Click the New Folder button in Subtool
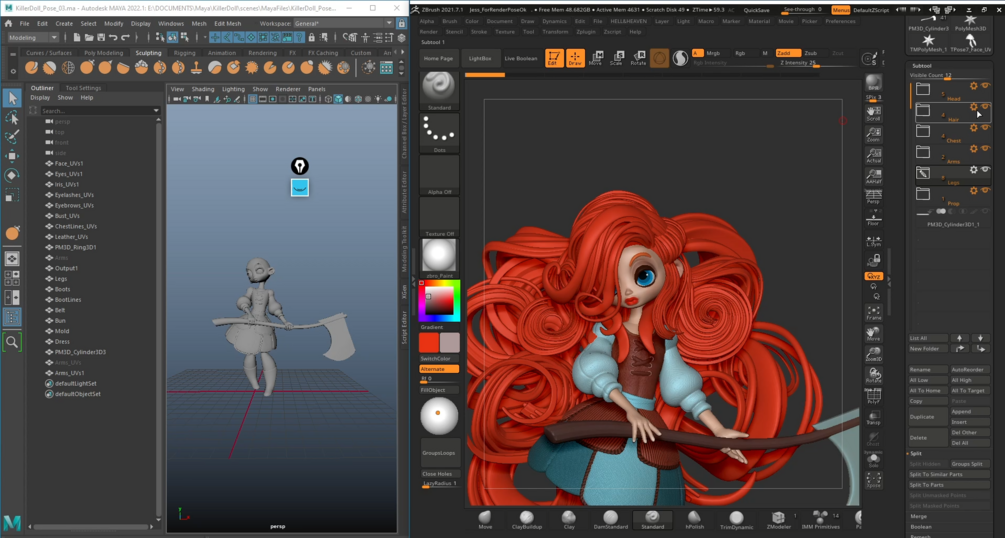This screenshot has width=1005, height=538. click(927, 349)
